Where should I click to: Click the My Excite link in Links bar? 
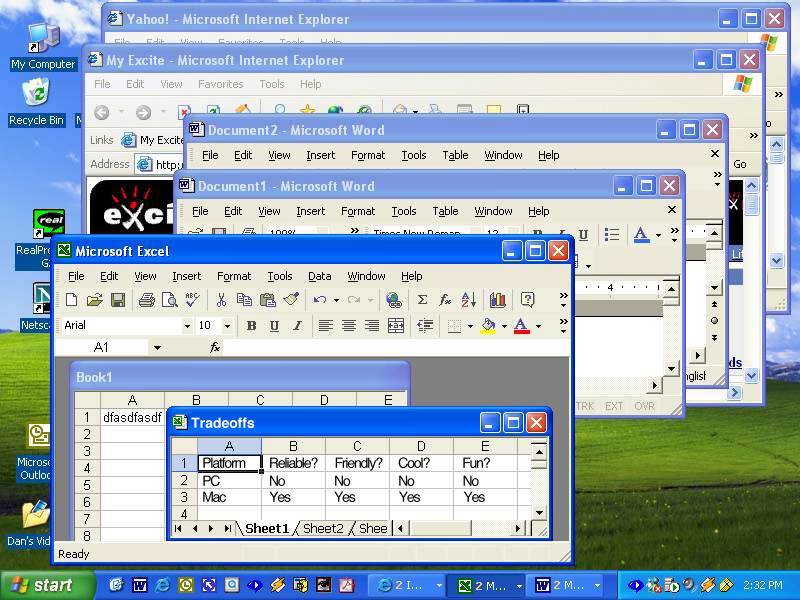click(x=153, y=140)
